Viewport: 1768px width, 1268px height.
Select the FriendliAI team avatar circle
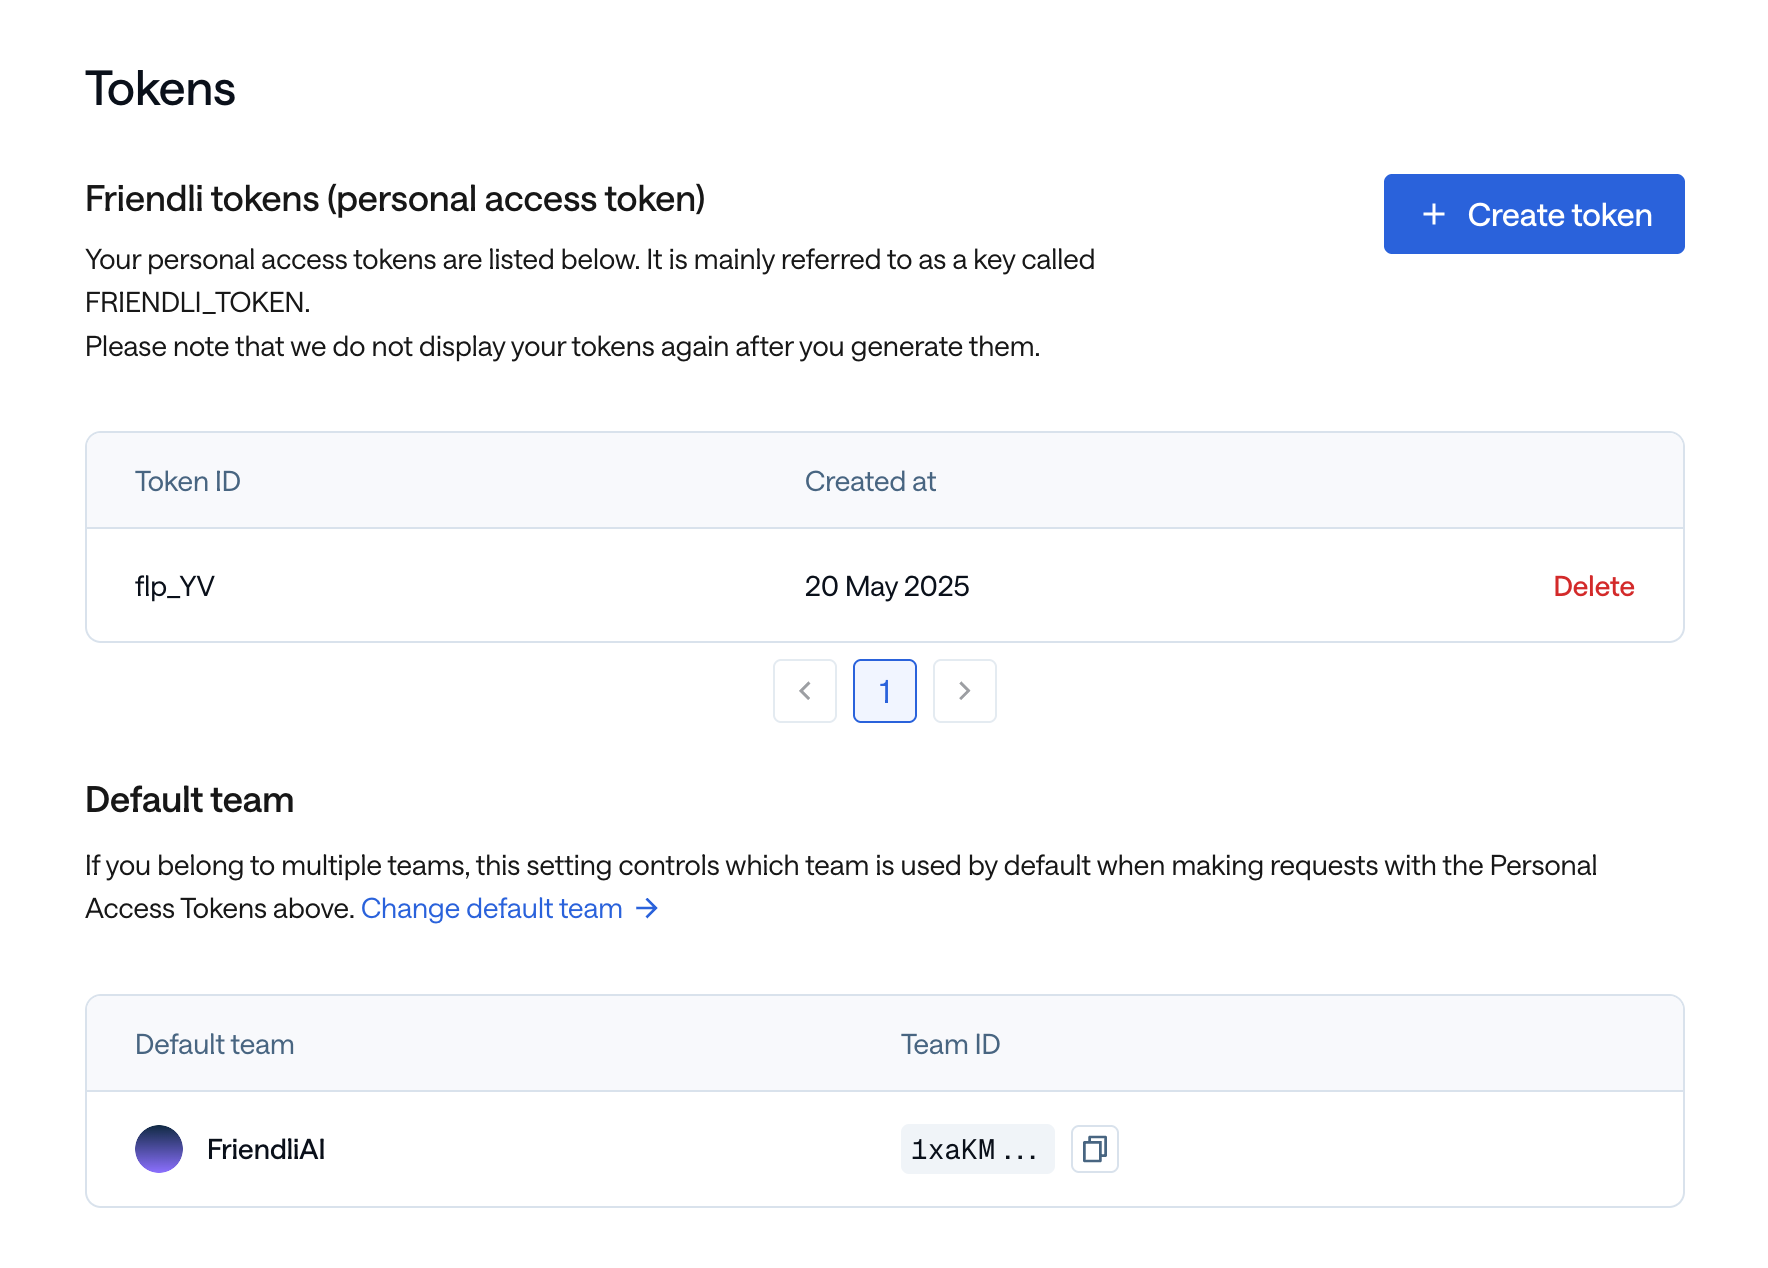(159, 1149)
